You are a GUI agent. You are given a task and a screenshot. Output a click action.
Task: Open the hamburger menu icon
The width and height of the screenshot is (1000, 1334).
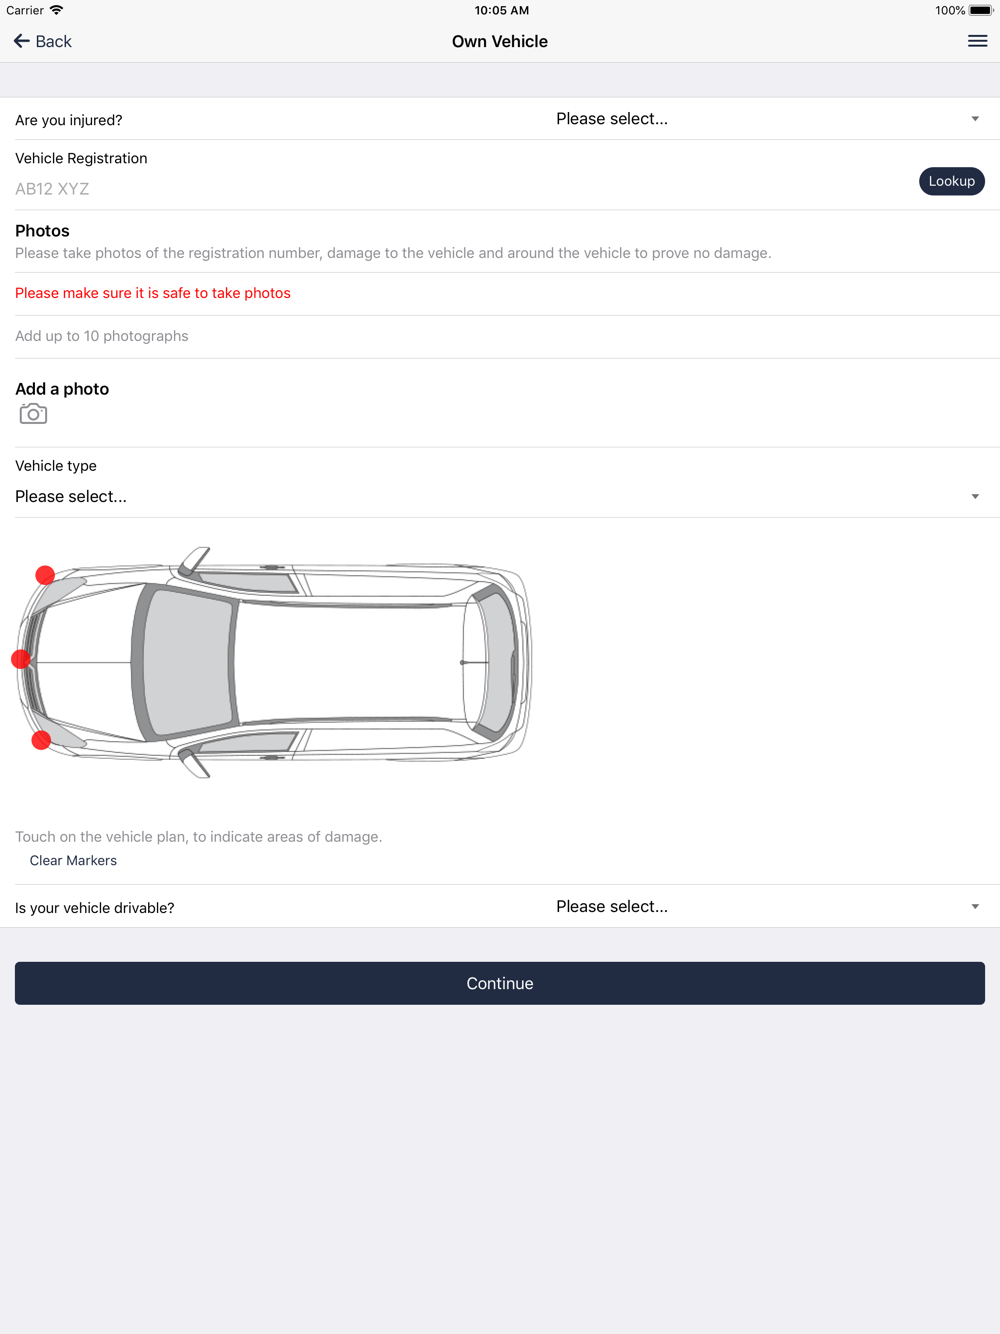(977, 41)
